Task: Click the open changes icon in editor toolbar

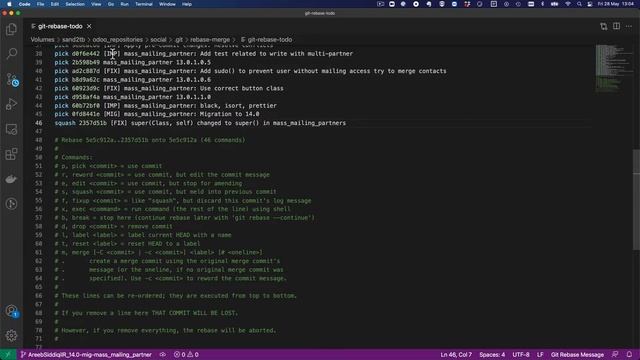Action: click(604, 27)
